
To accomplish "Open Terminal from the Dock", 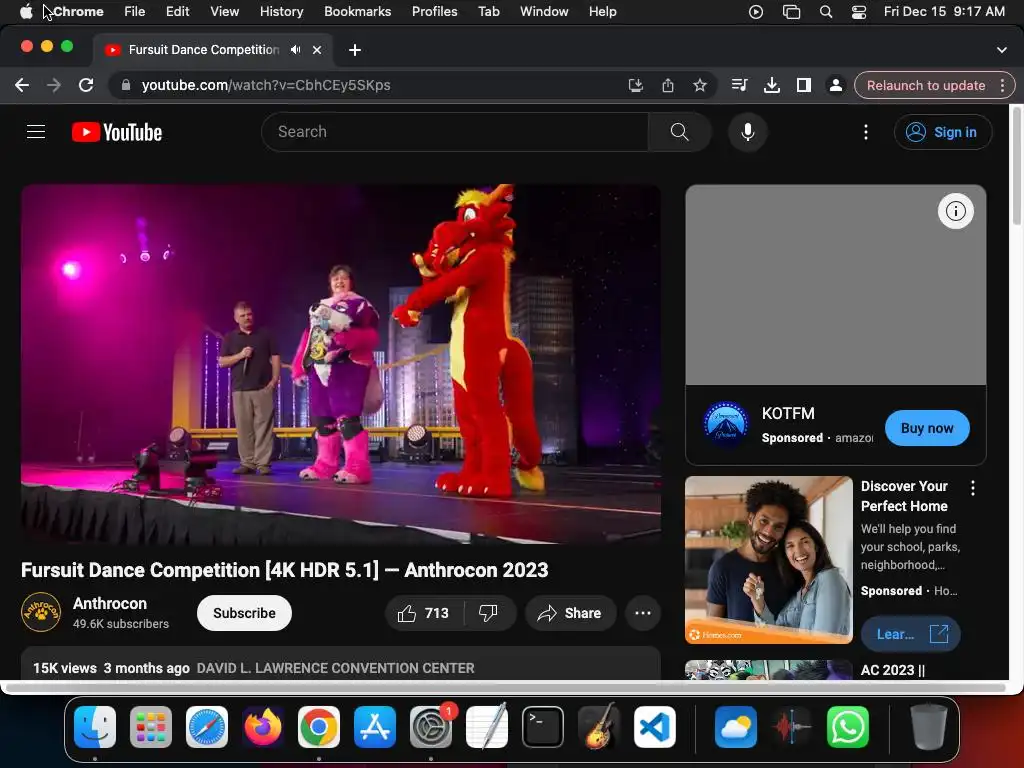I will tap(543, 727).
